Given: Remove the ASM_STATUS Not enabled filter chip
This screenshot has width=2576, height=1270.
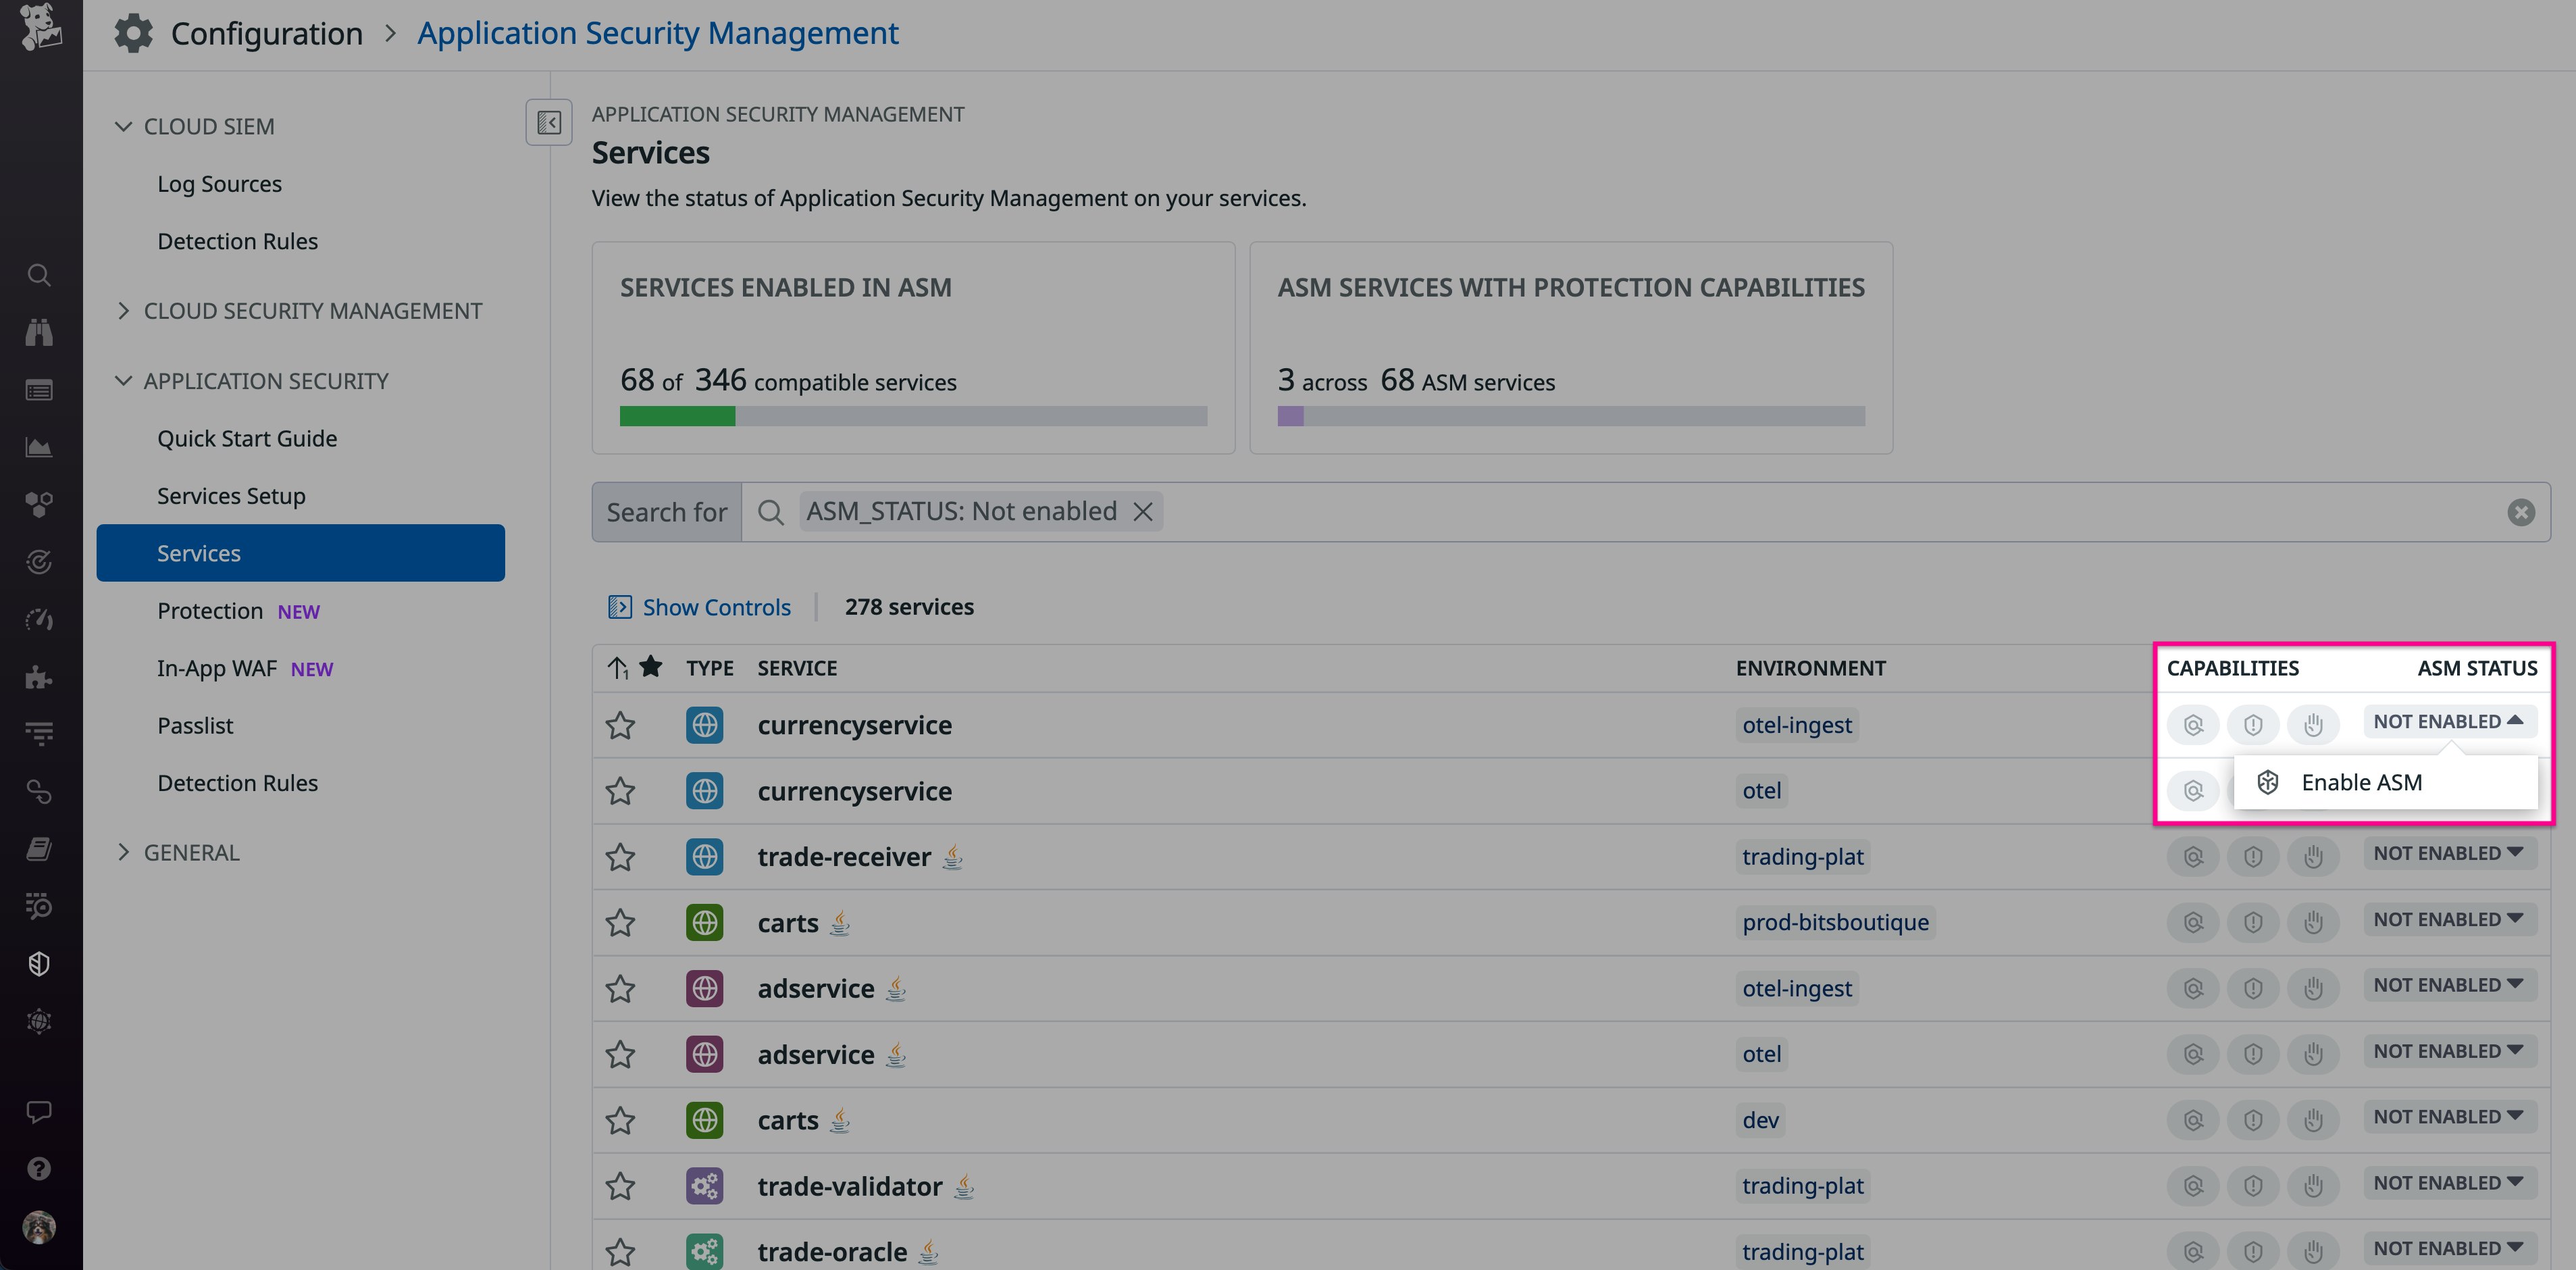Looking at the screenshot, I should (1142, 512).
